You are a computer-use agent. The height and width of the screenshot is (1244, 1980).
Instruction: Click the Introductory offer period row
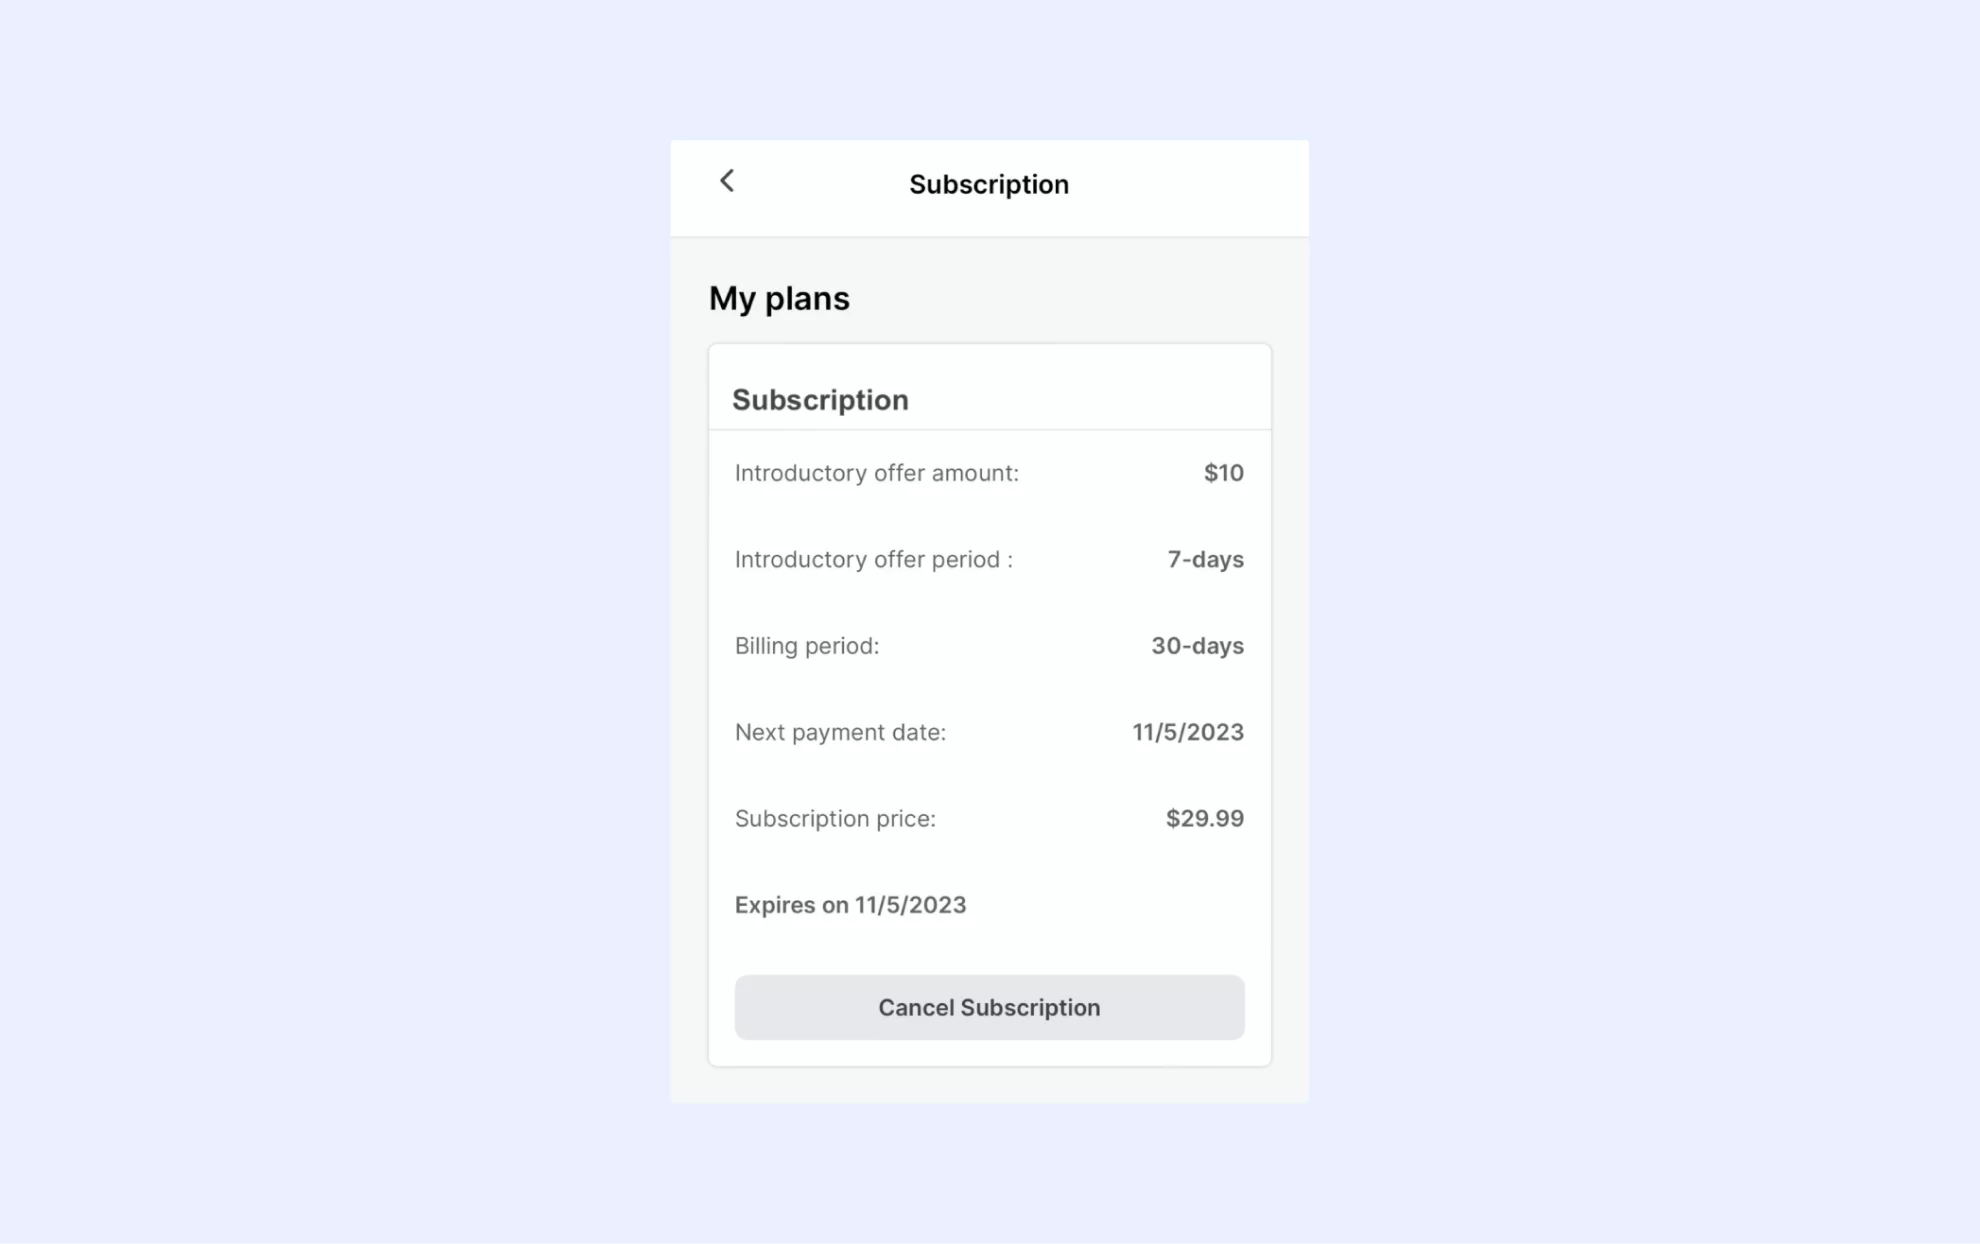(x=874, y=559)
